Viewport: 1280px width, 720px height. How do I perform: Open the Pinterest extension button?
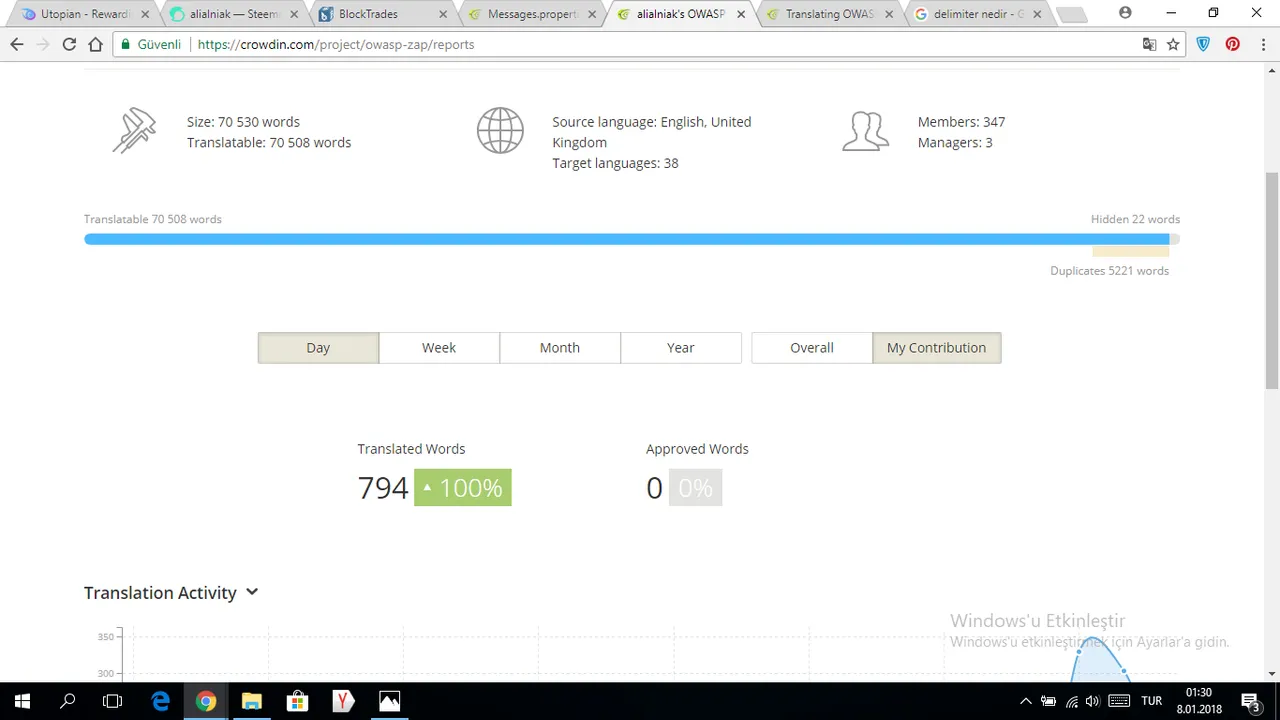1232,44
